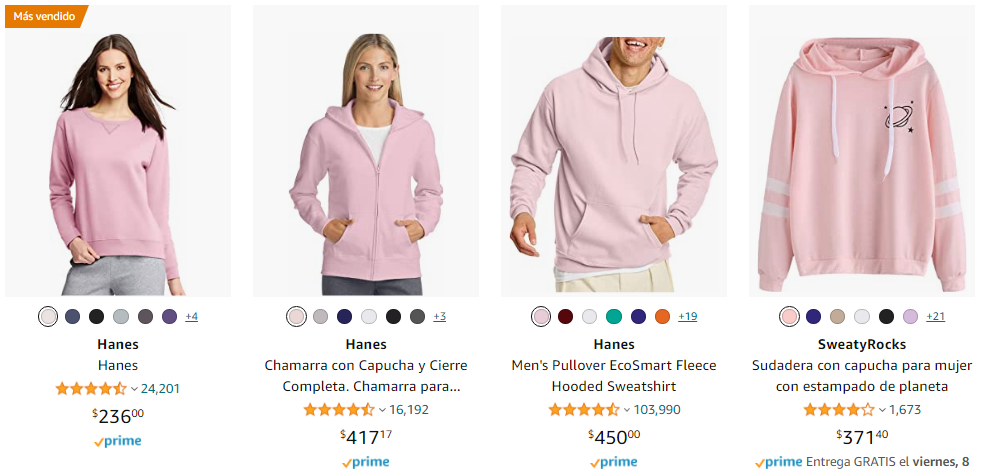Choose orange swatch on Hanes EcoSmart hoodie
This screenshot has height=474, width=984.
[x=663, y=316]
